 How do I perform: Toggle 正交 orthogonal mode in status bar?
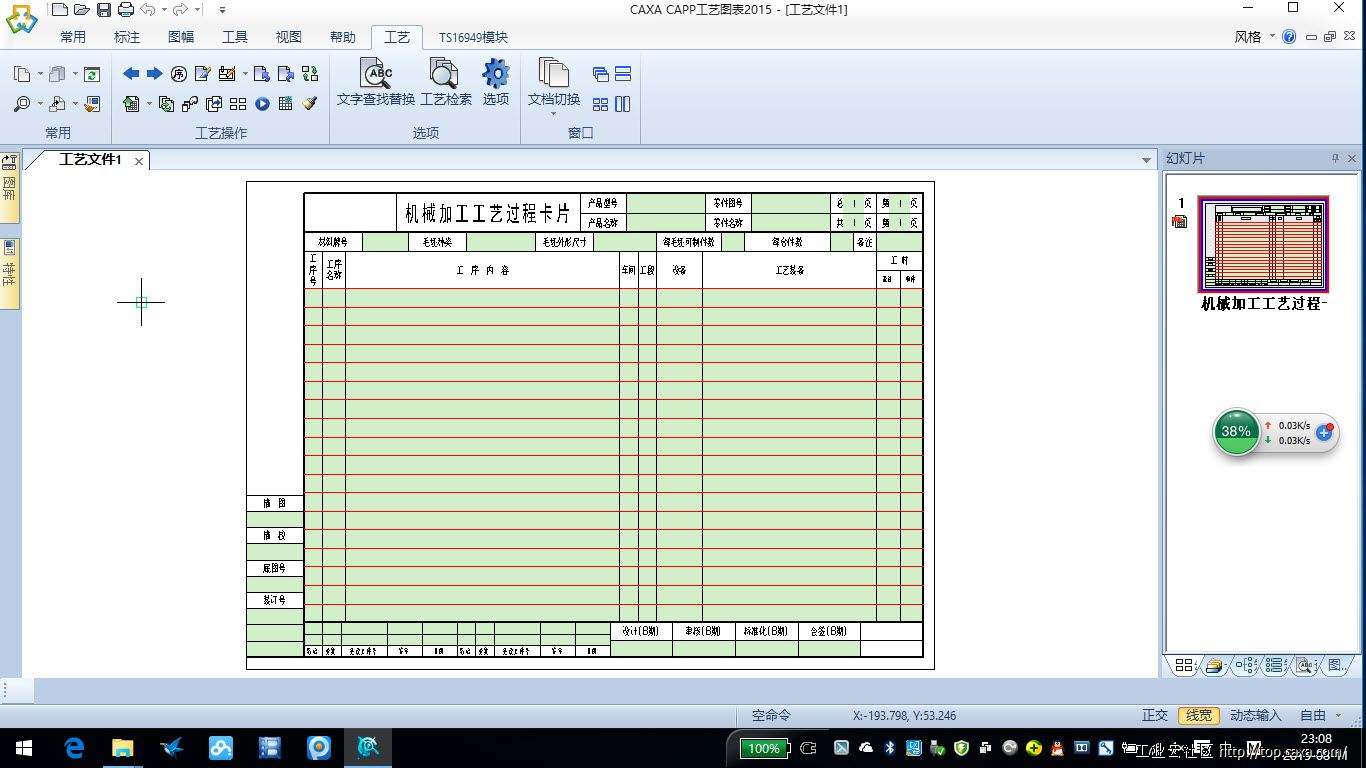pyautogui.click(x=1155, y=715)
